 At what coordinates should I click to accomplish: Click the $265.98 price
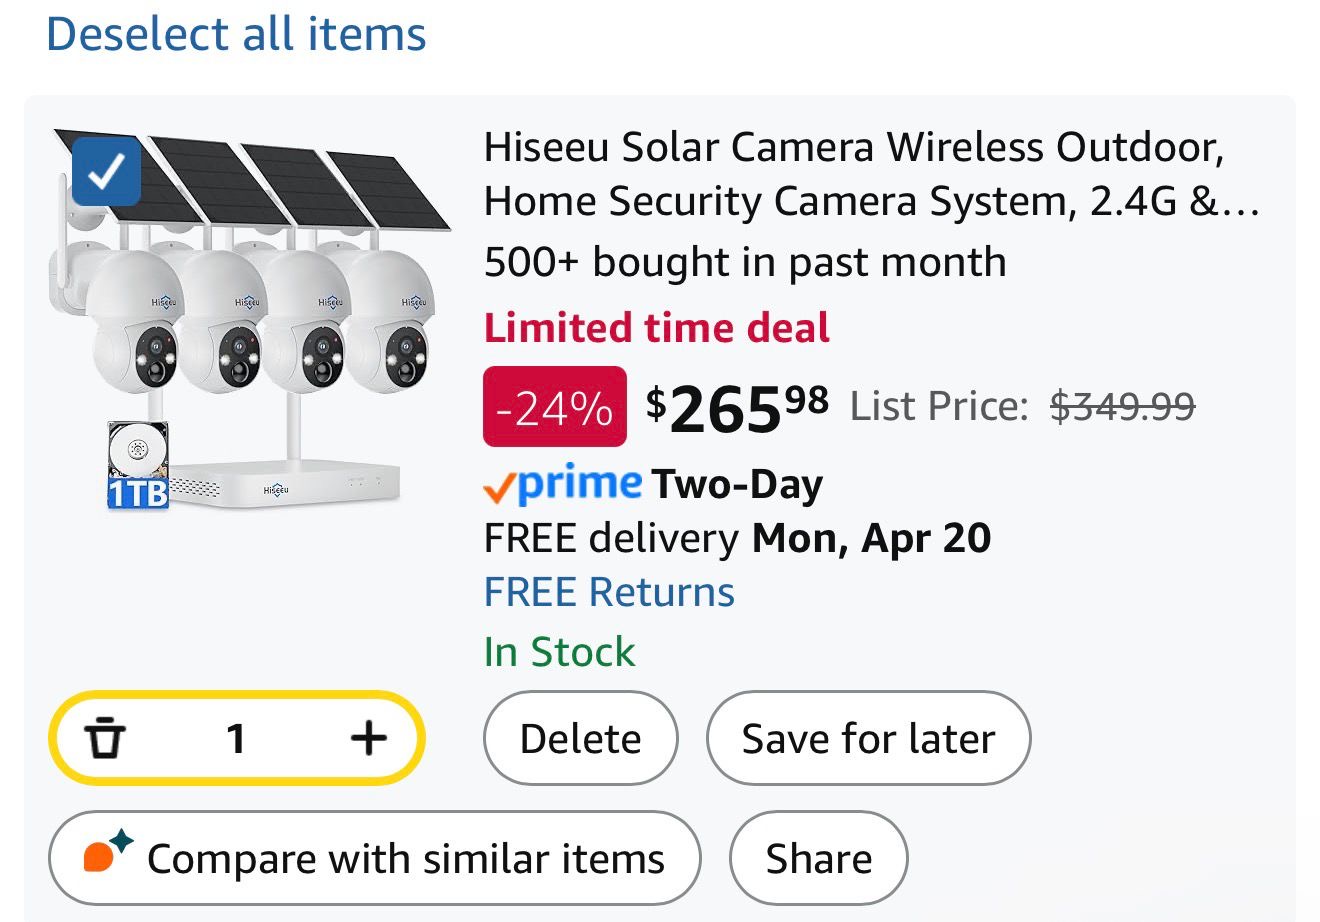[737, 407]
